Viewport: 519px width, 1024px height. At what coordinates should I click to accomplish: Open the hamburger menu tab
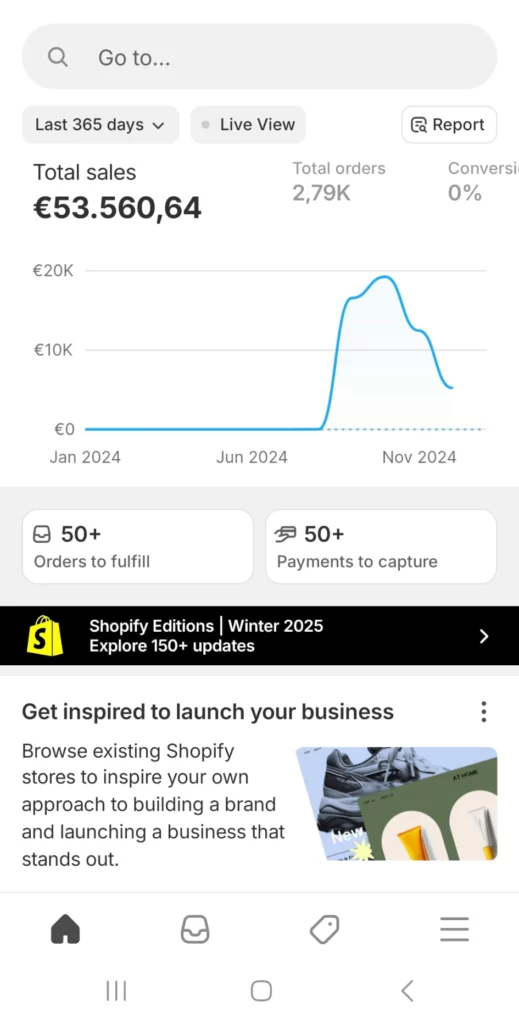pos(454,929)
